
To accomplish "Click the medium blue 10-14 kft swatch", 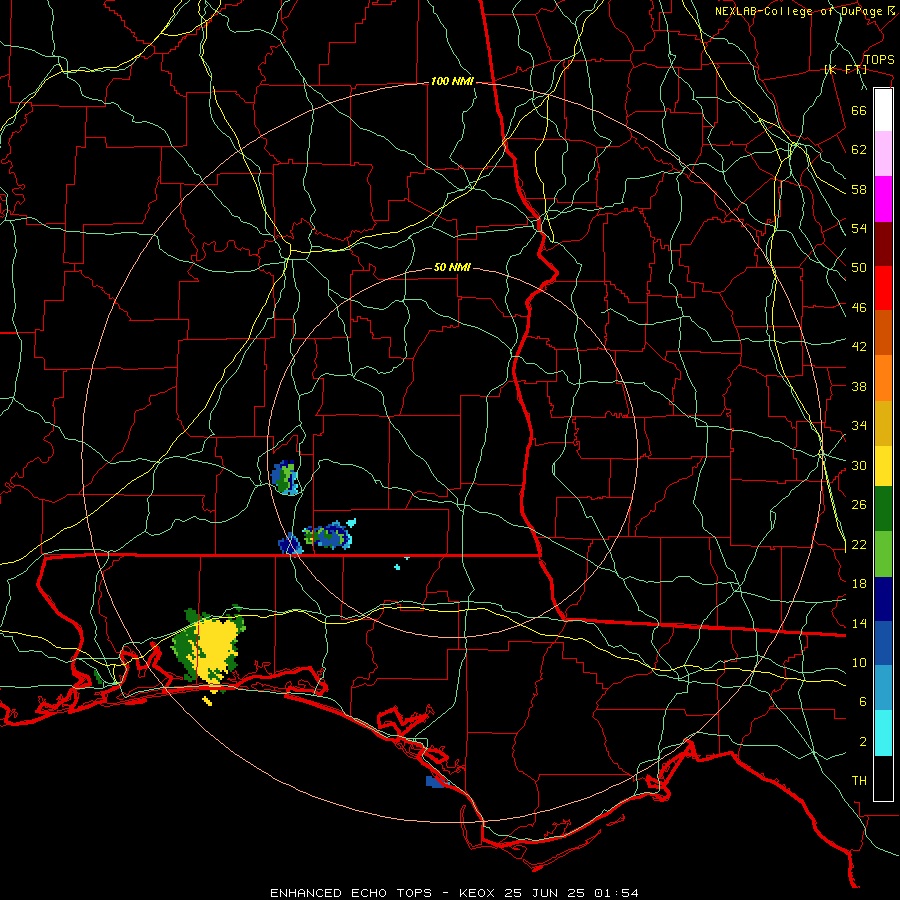I will pos(883,643).
